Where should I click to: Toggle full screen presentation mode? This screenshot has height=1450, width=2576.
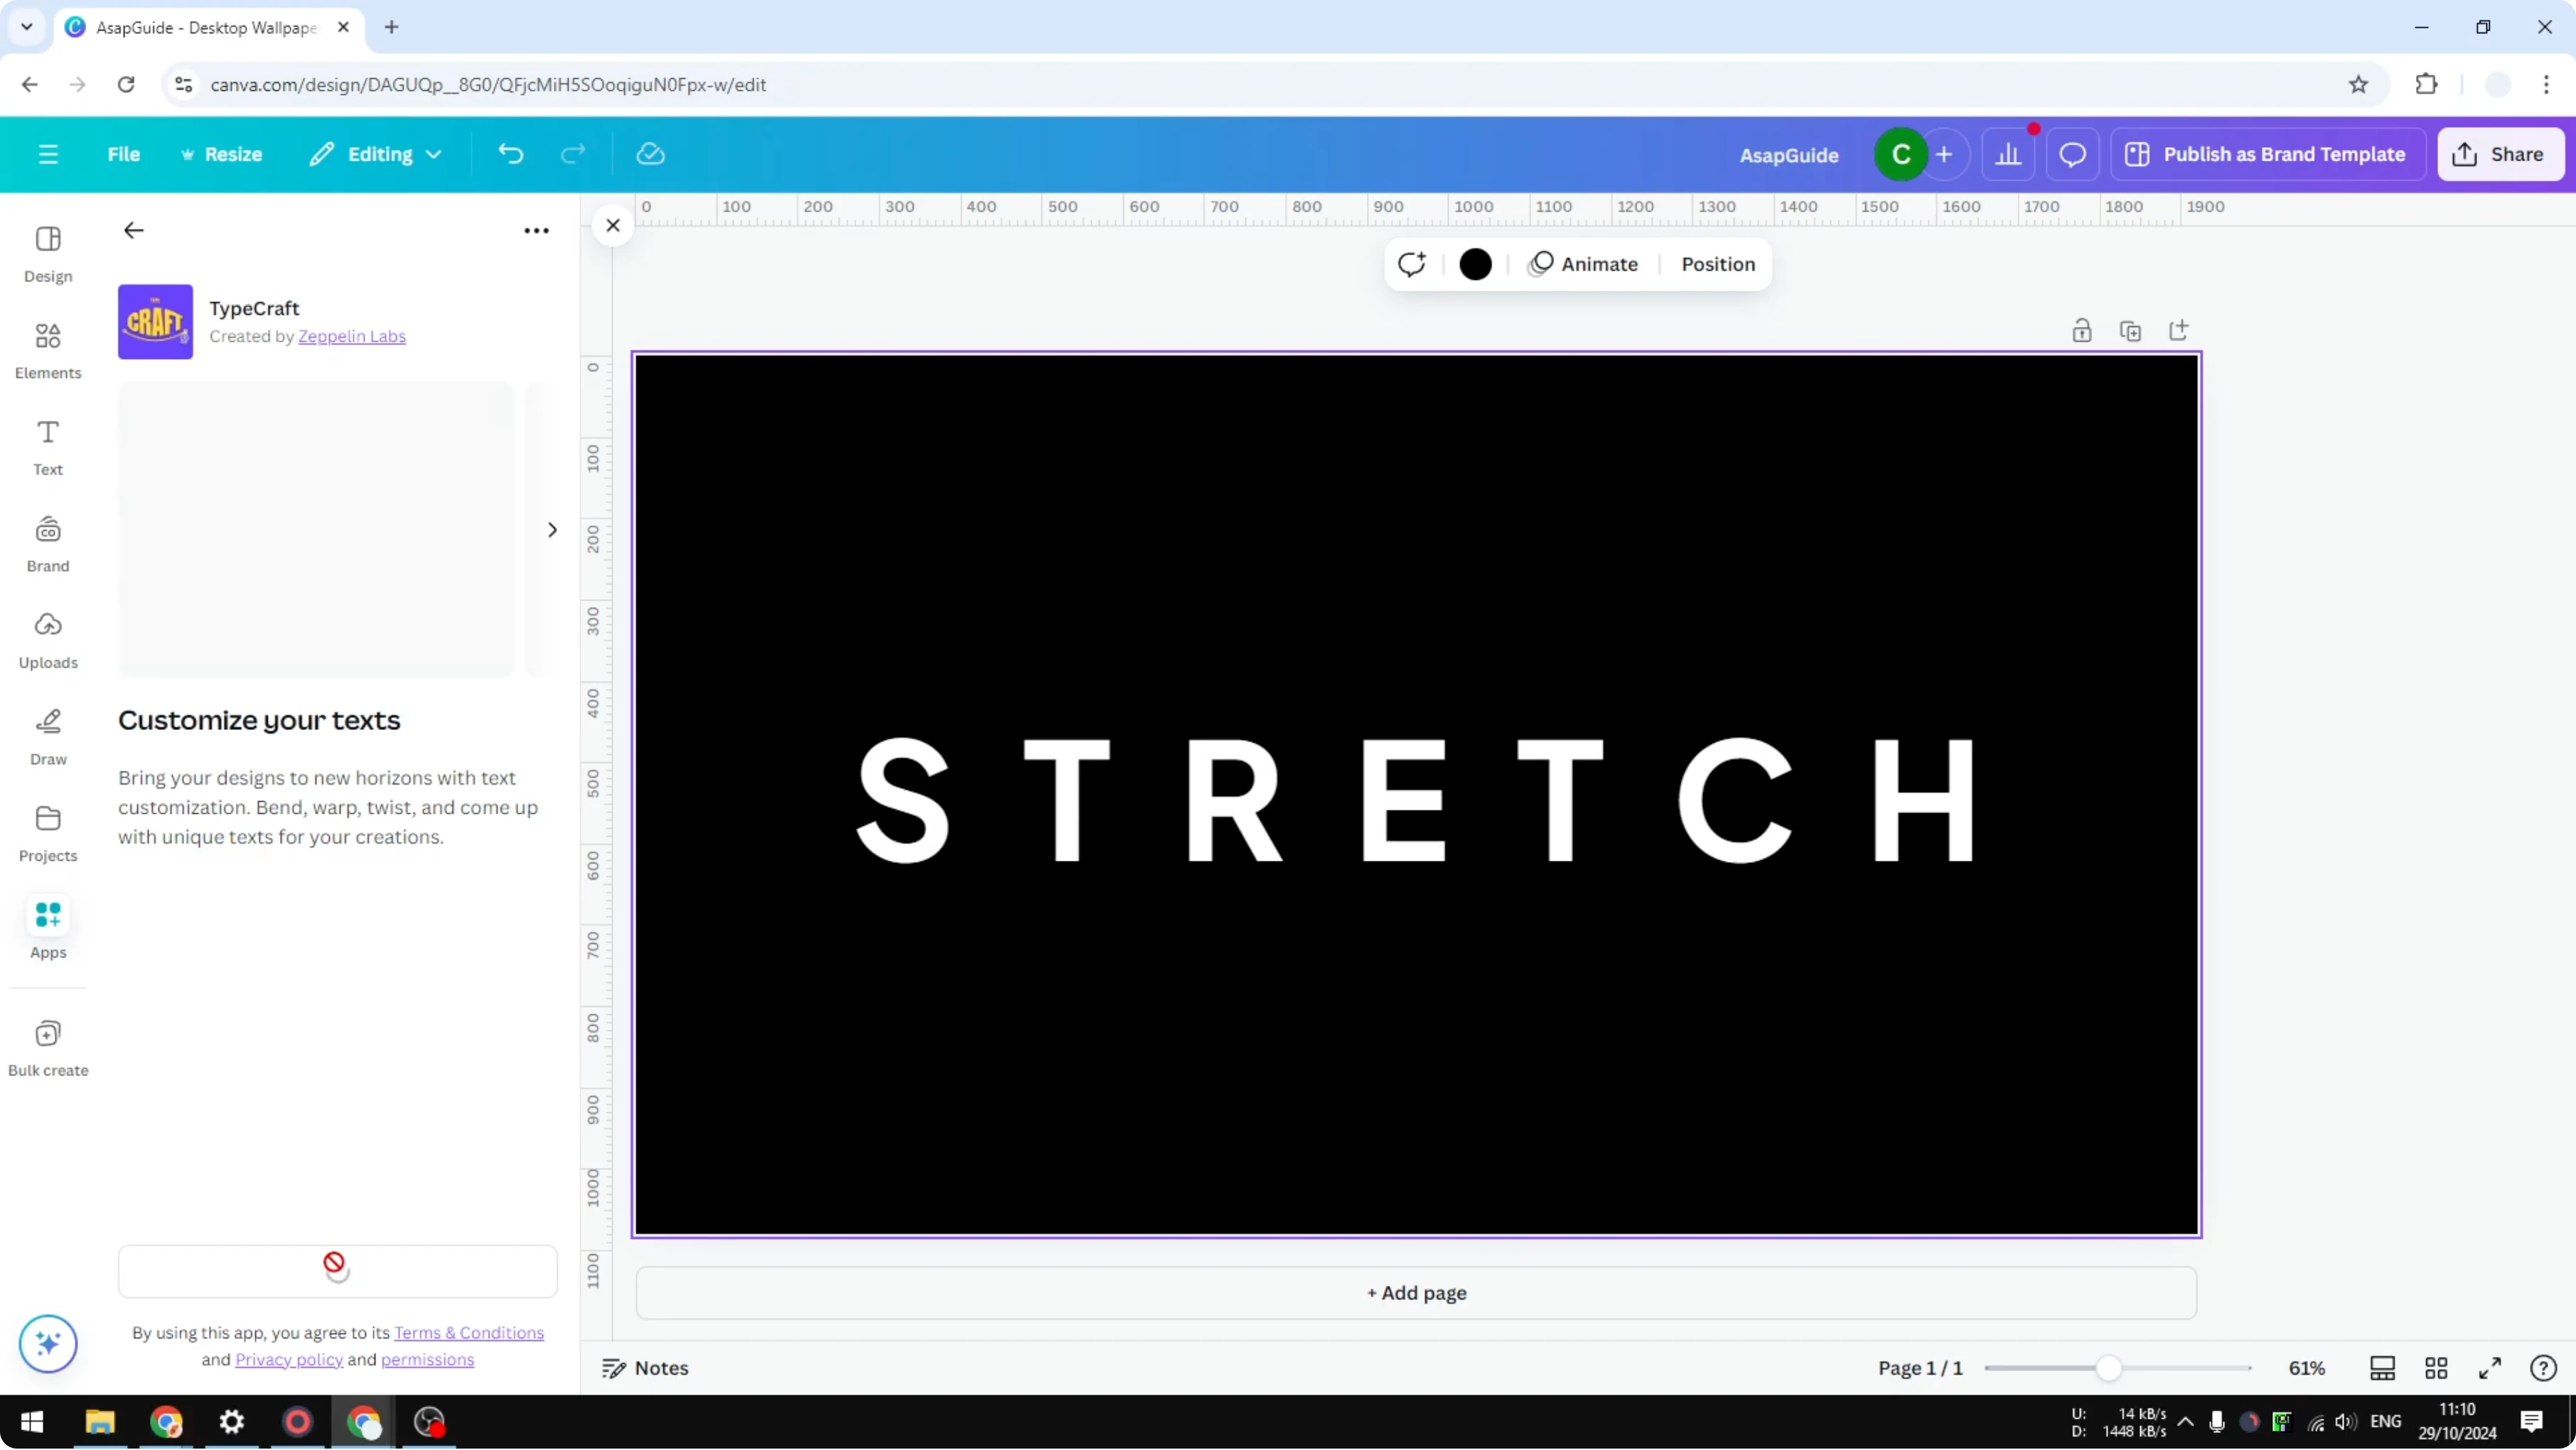coord(2490,1367)
